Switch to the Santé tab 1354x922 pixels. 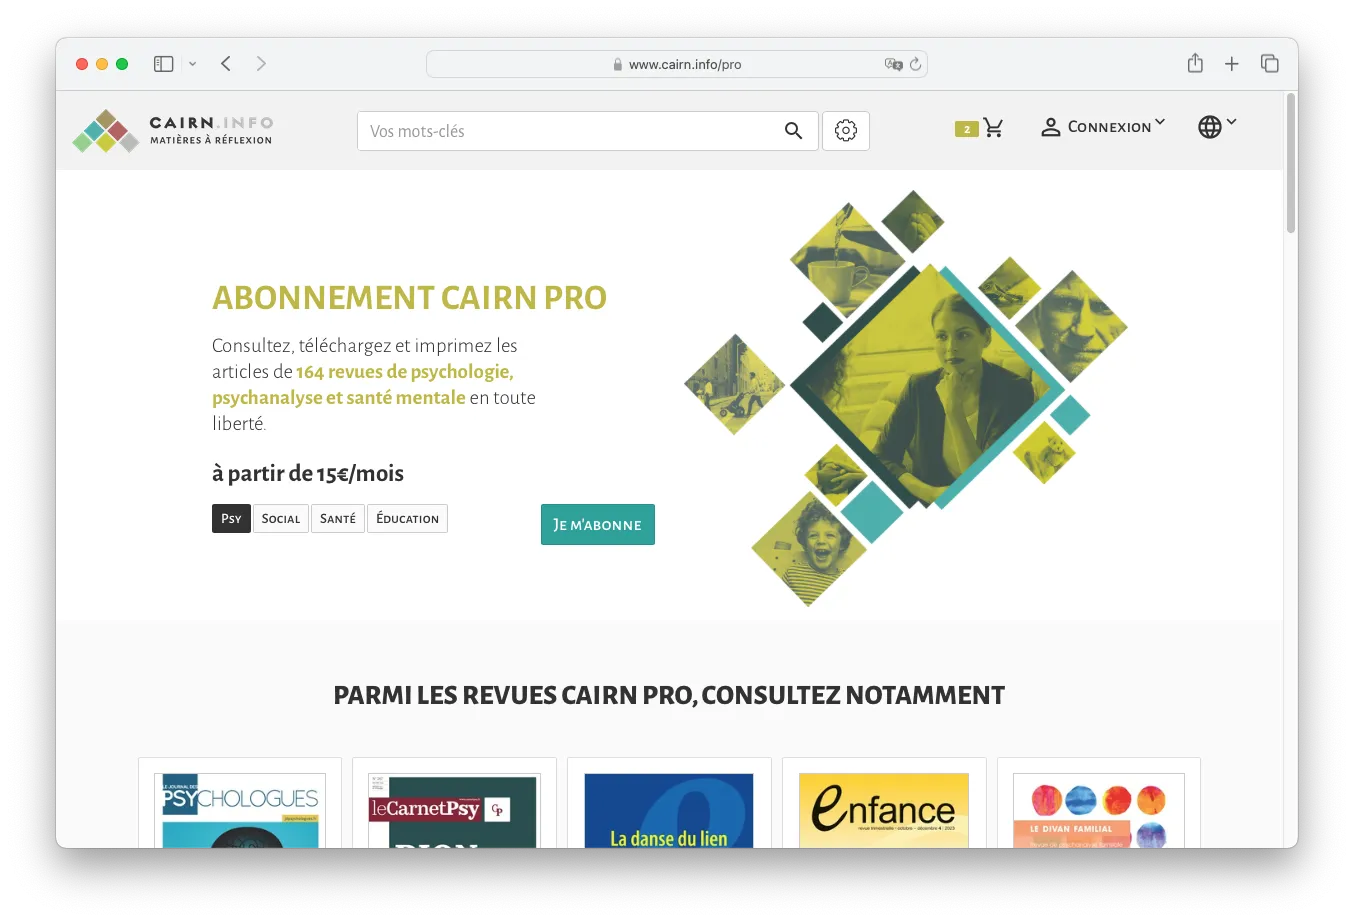tap(338, 519)
